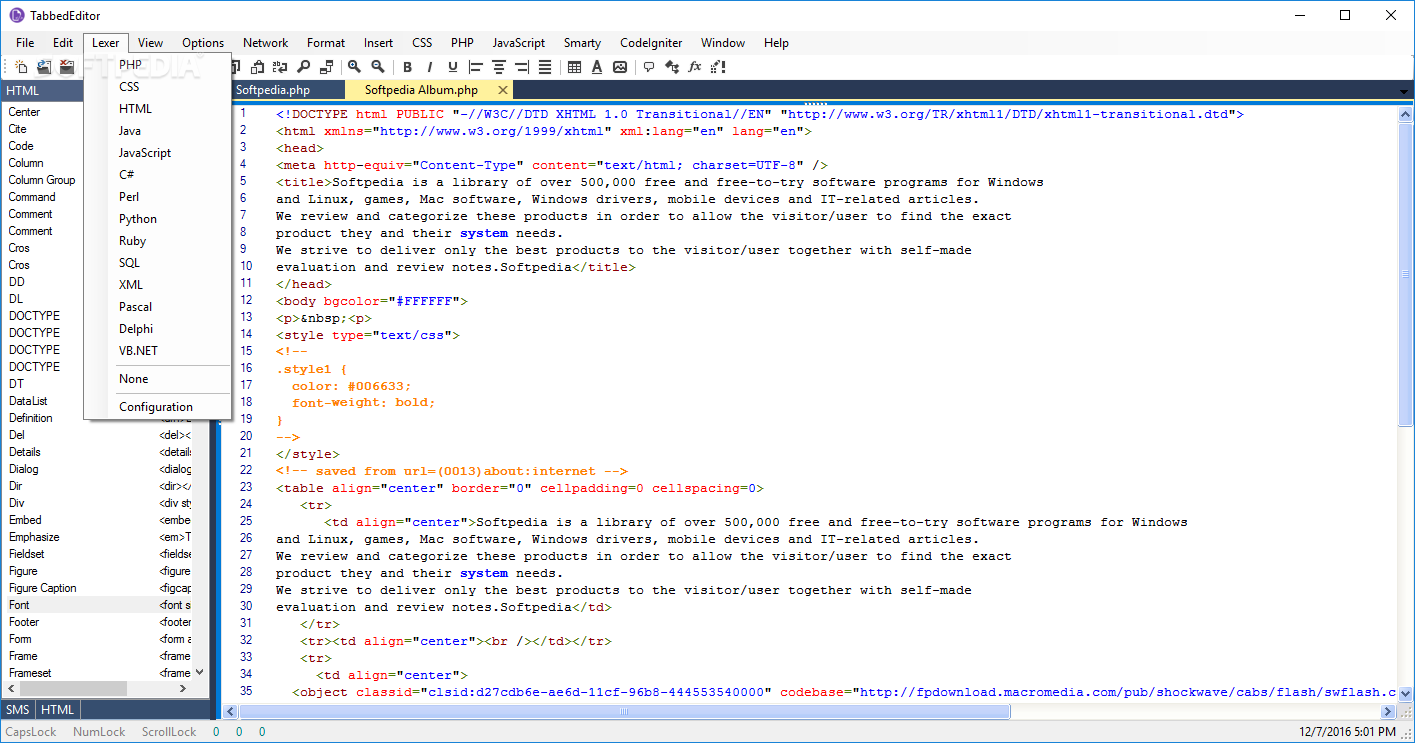
Task: Open lexer Configuration entry
Action: coord(159,407)
